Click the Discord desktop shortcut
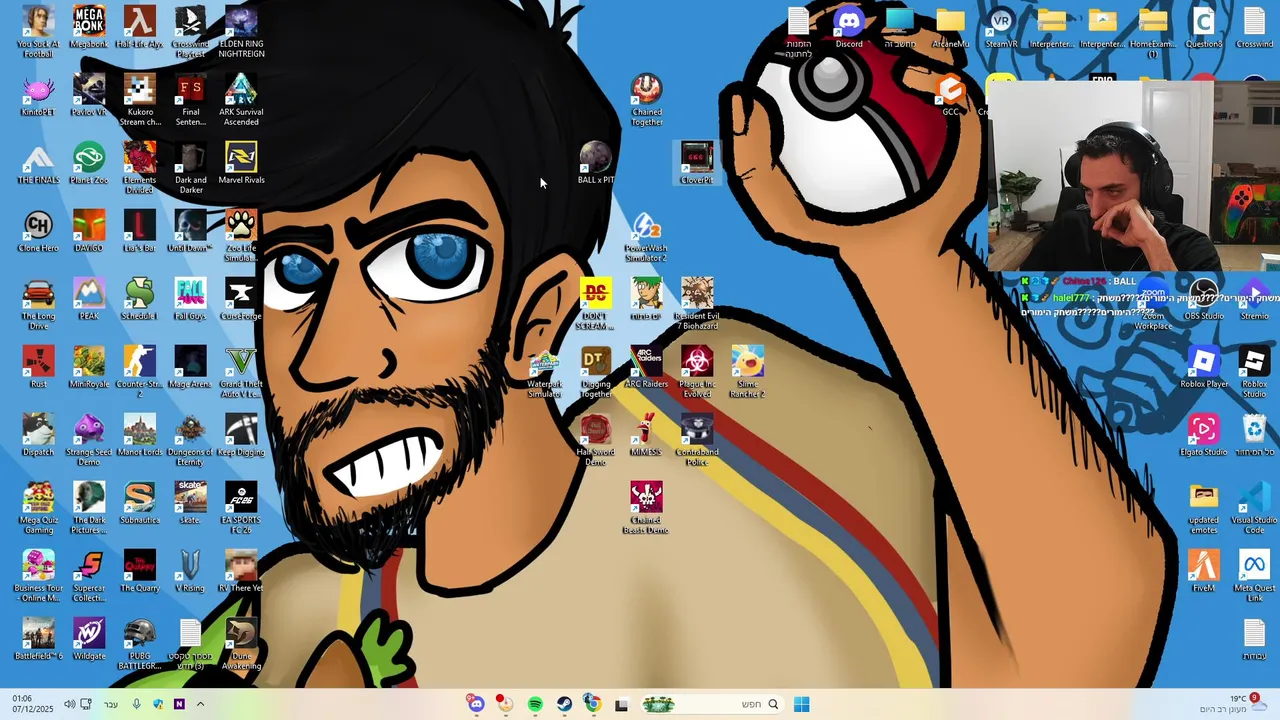The image size is (1280, 720). tap(849, 27)
